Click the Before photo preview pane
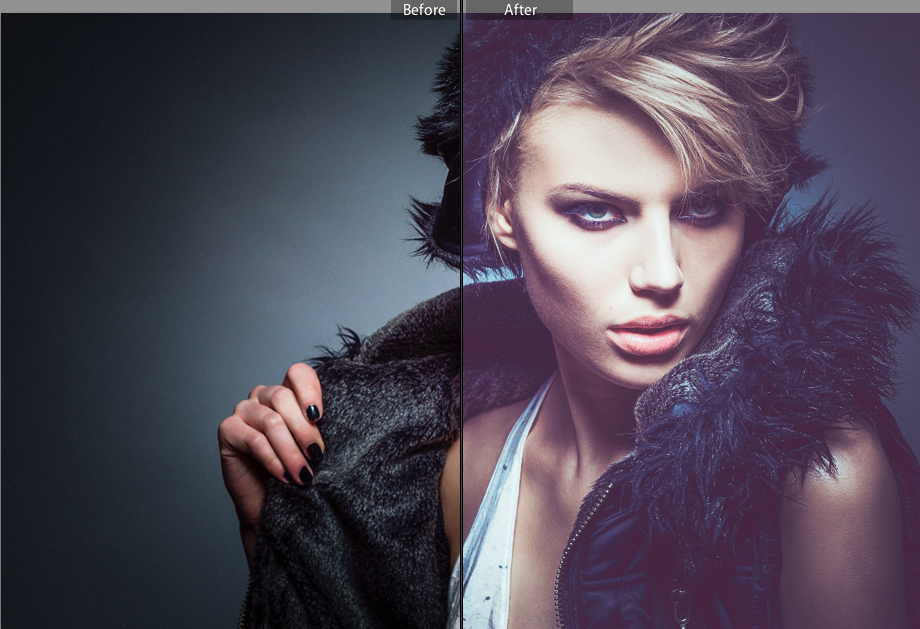Viewport: 920px width, 629px height. coord(231,321)
